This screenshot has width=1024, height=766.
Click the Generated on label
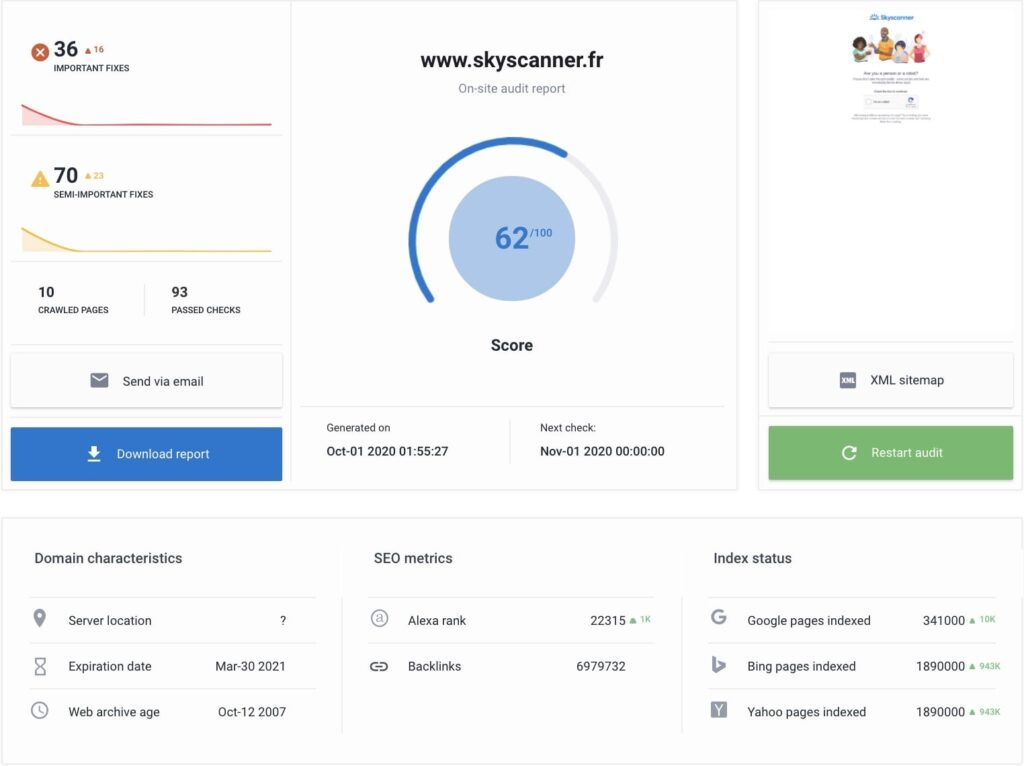click(x=359, y=428)
